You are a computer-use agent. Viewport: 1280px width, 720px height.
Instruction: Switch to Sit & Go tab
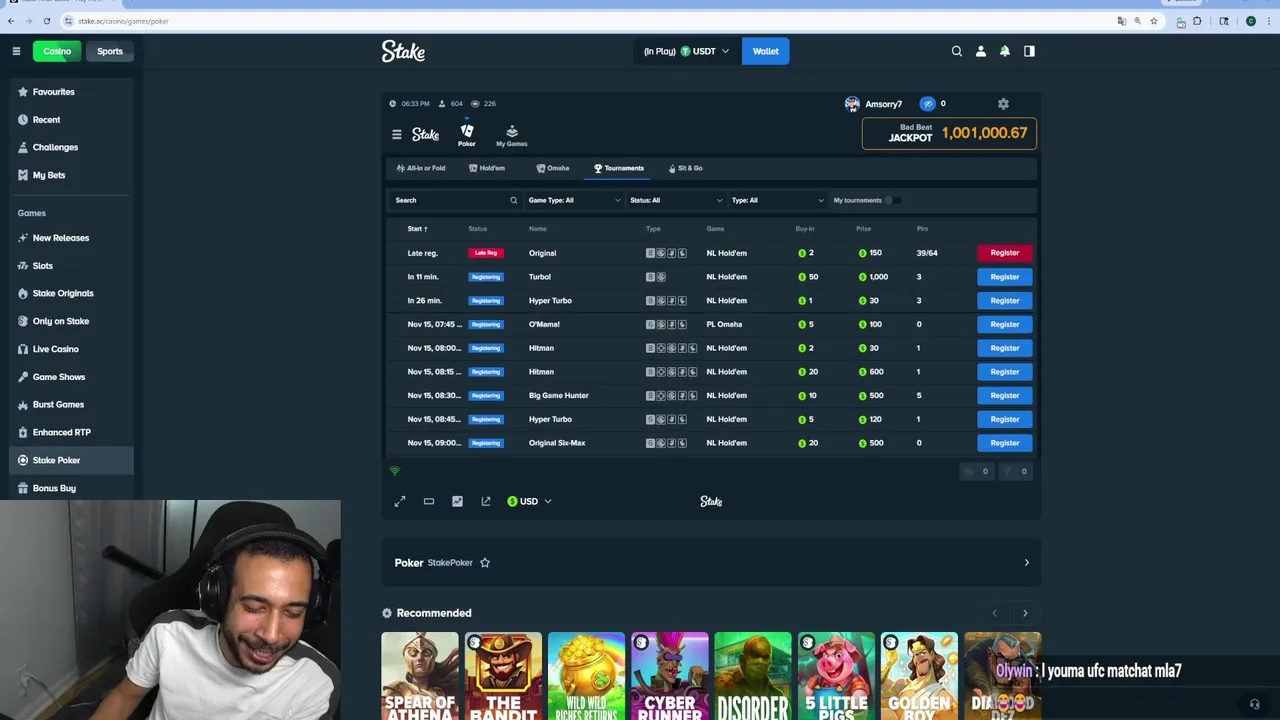tap(686, 168)
